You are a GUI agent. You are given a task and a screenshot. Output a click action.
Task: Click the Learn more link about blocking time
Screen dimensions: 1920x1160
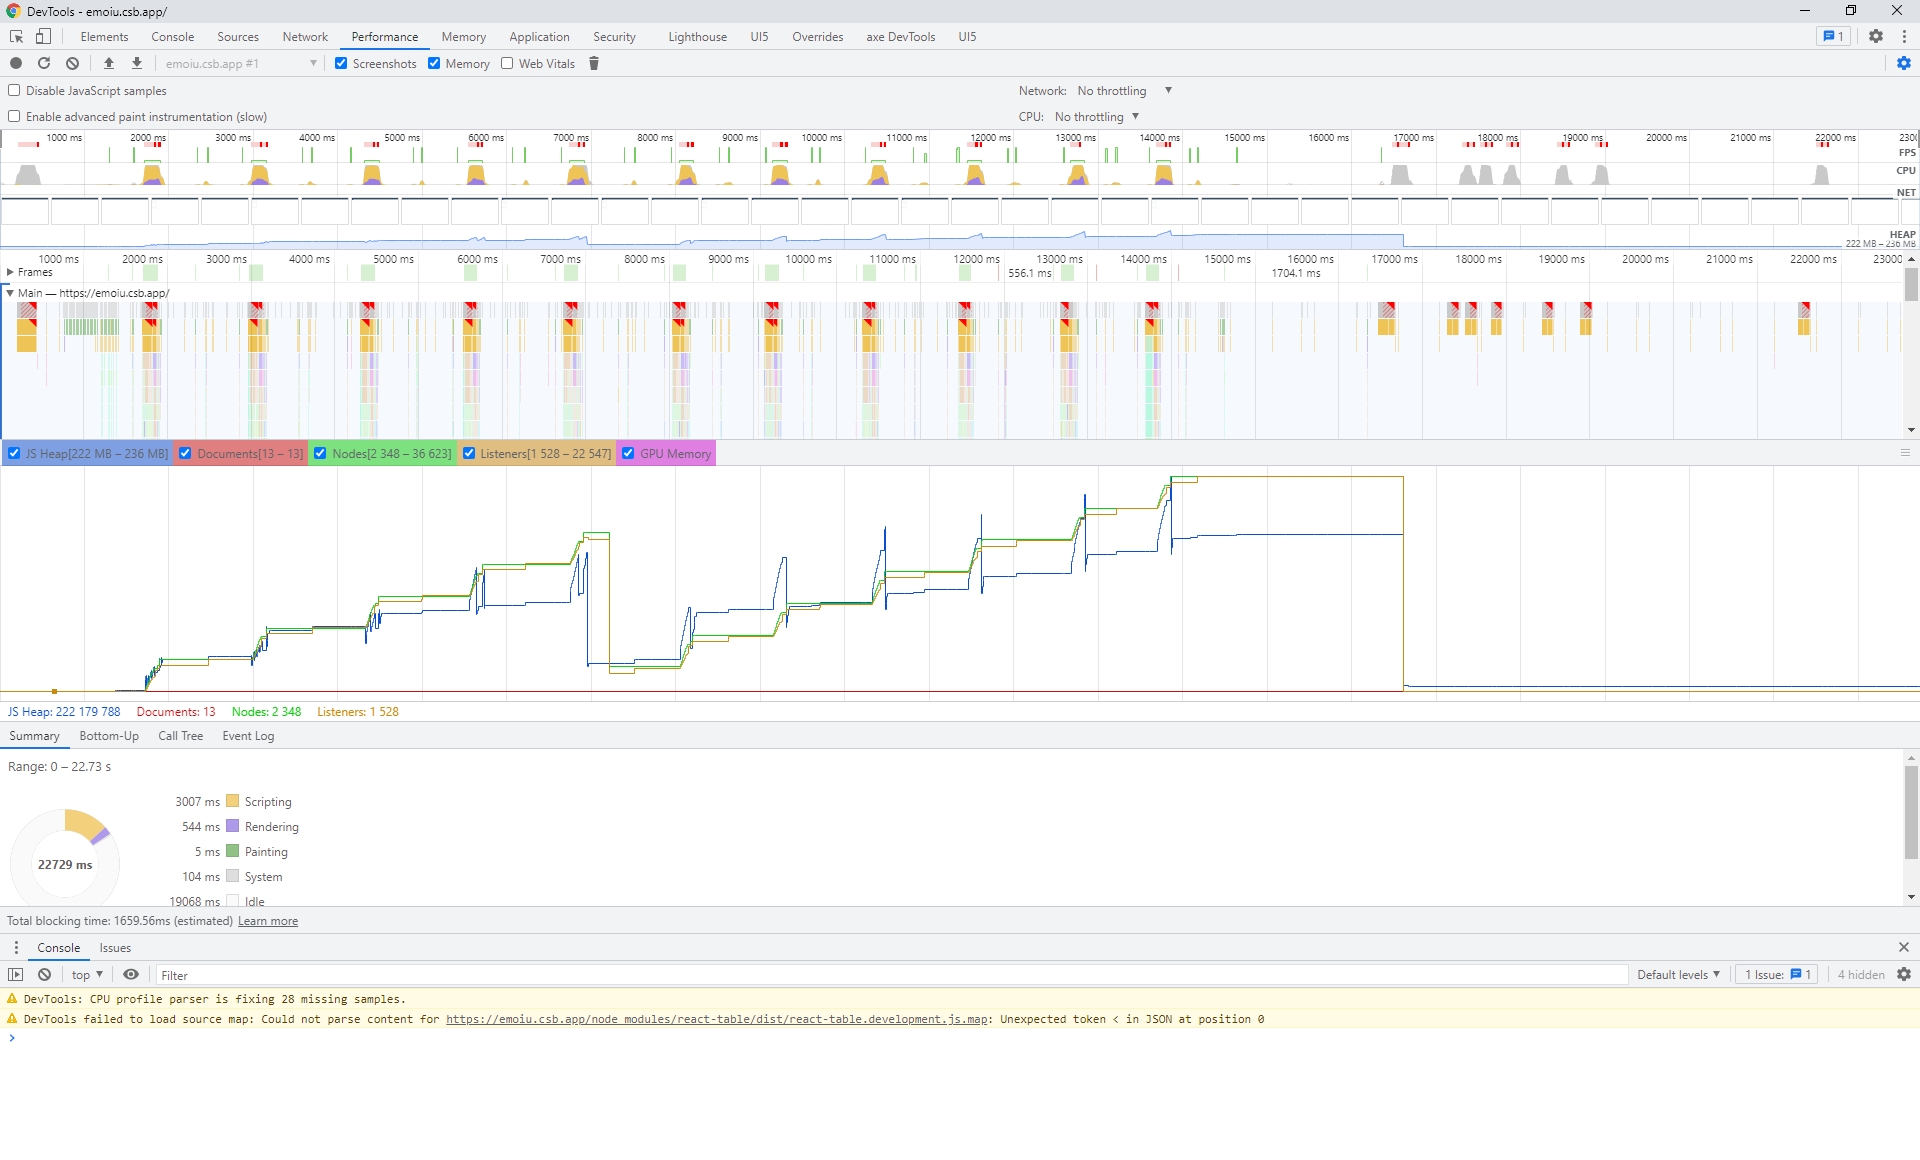266,920
